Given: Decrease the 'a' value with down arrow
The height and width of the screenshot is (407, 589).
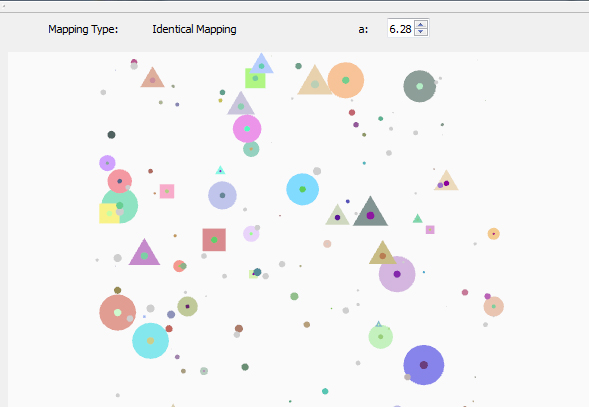Looking at the screenshot, I should (421, 32).
